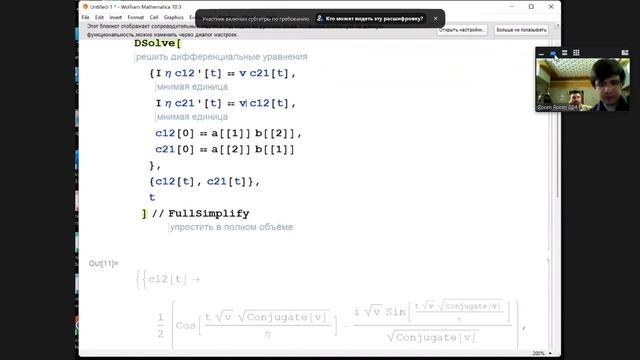The image size is (640, 360).
Task: Click exit minimized video layout icon
Action: point(625,53)
